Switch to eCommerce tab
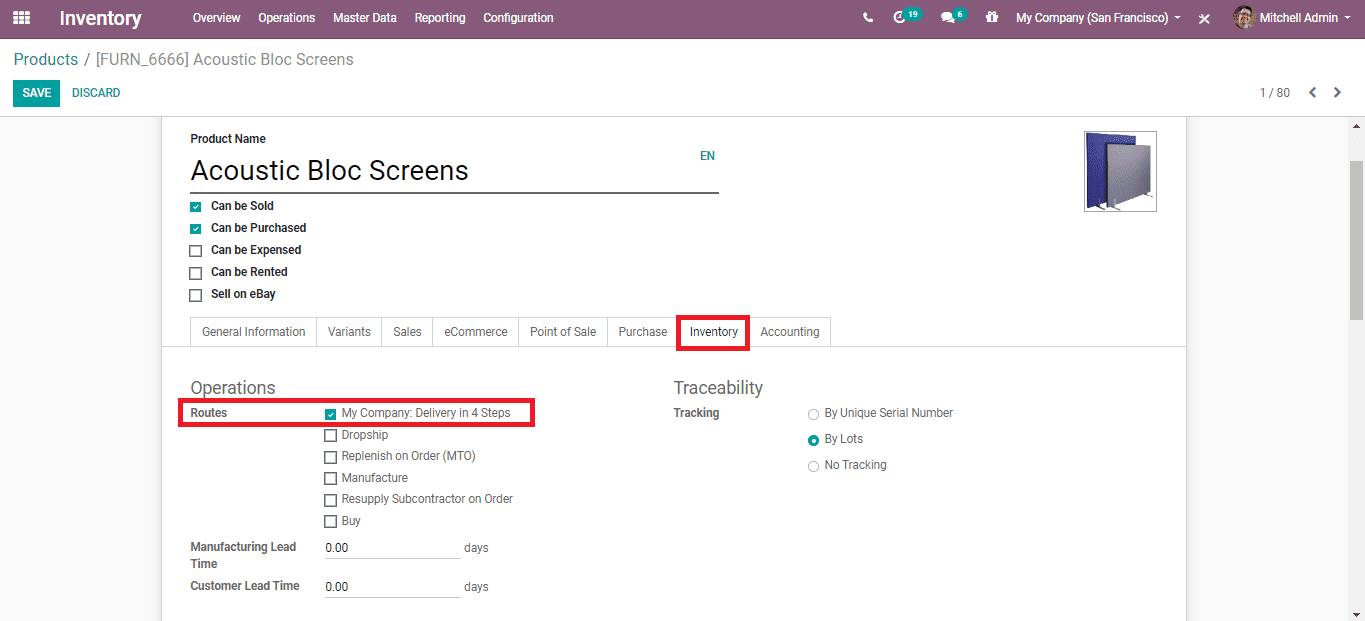Viewport: 1365px width, 621px height. click(x=476, y=332)
